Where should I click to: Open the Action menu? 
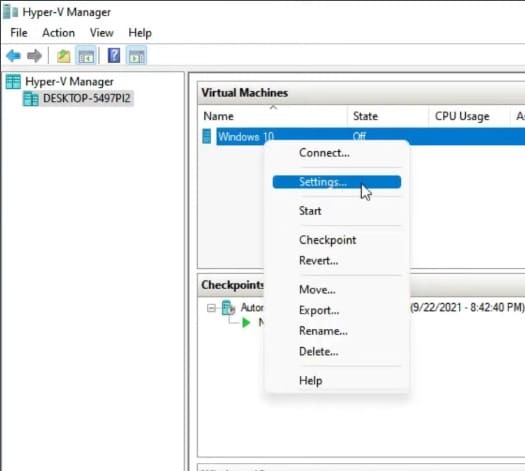tap(59, 33)
